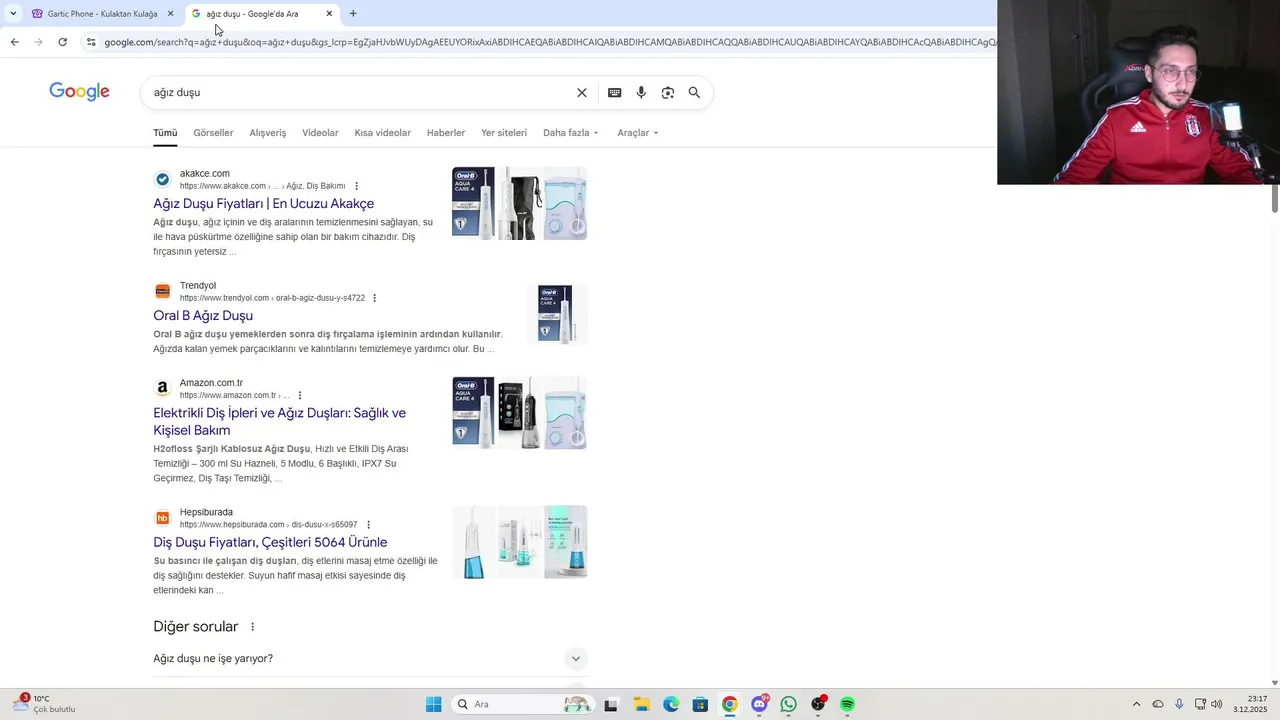
Task: Close the ağız duşu Google tab
Action: click(x=329, y=14)
